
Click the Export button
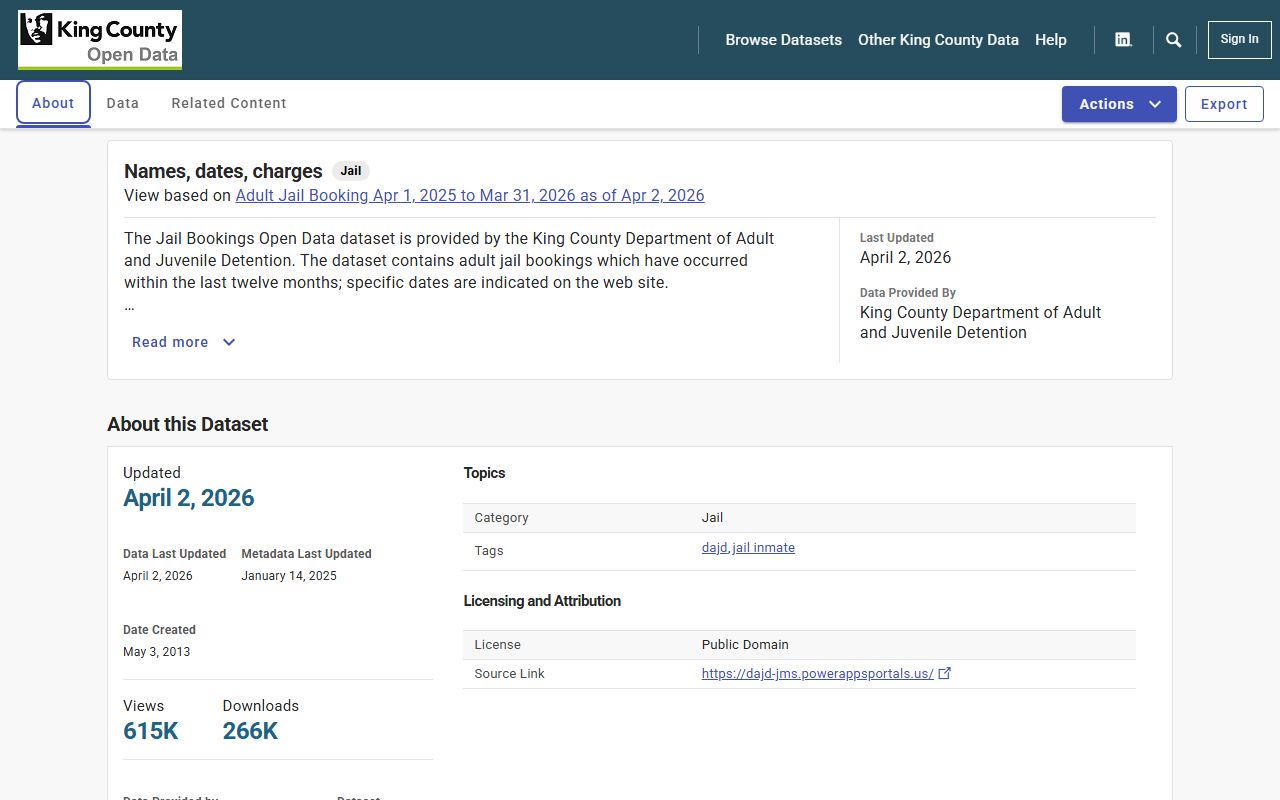(x=1224, y=104)
